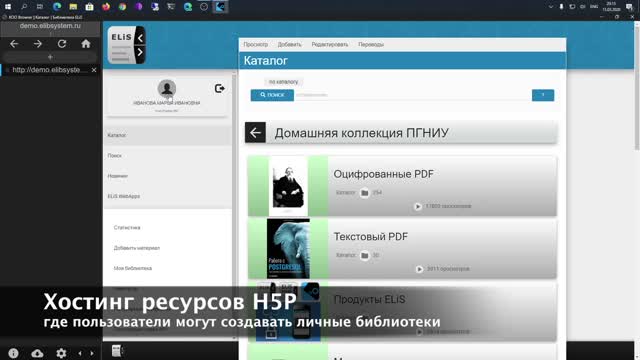Click folder icon in Оцифрованные PDF row

pyautogui.click(x=364, y=193)
